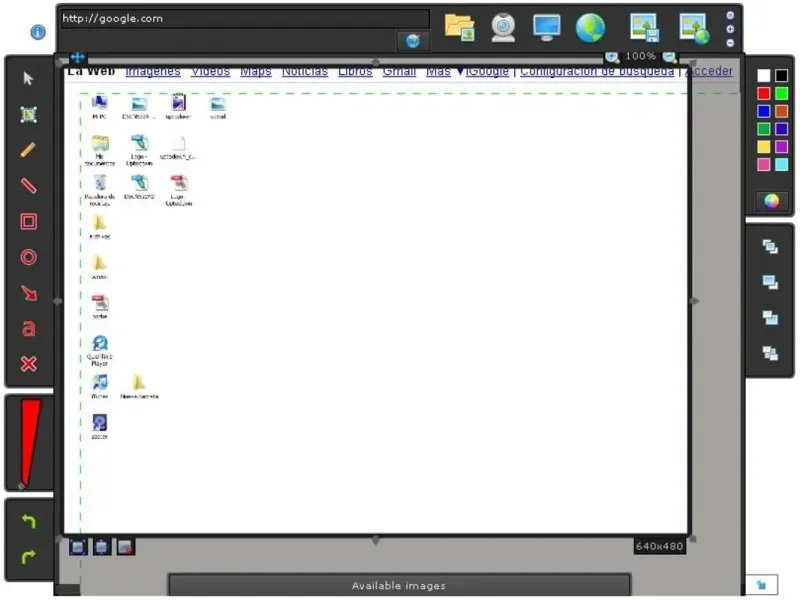Click the Imágenes link in captured page
This screenshot has height=600, width=800.
[x=153, y=71]
